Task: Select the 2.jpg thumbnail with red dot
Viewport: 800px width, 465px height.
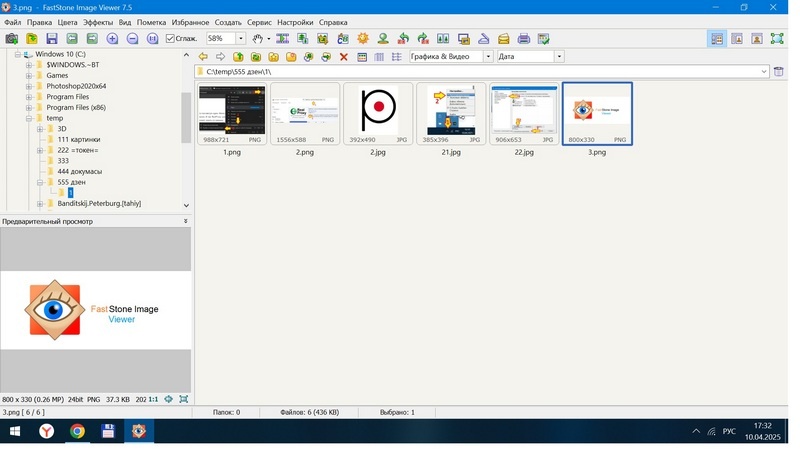Action: pos(378,114)
